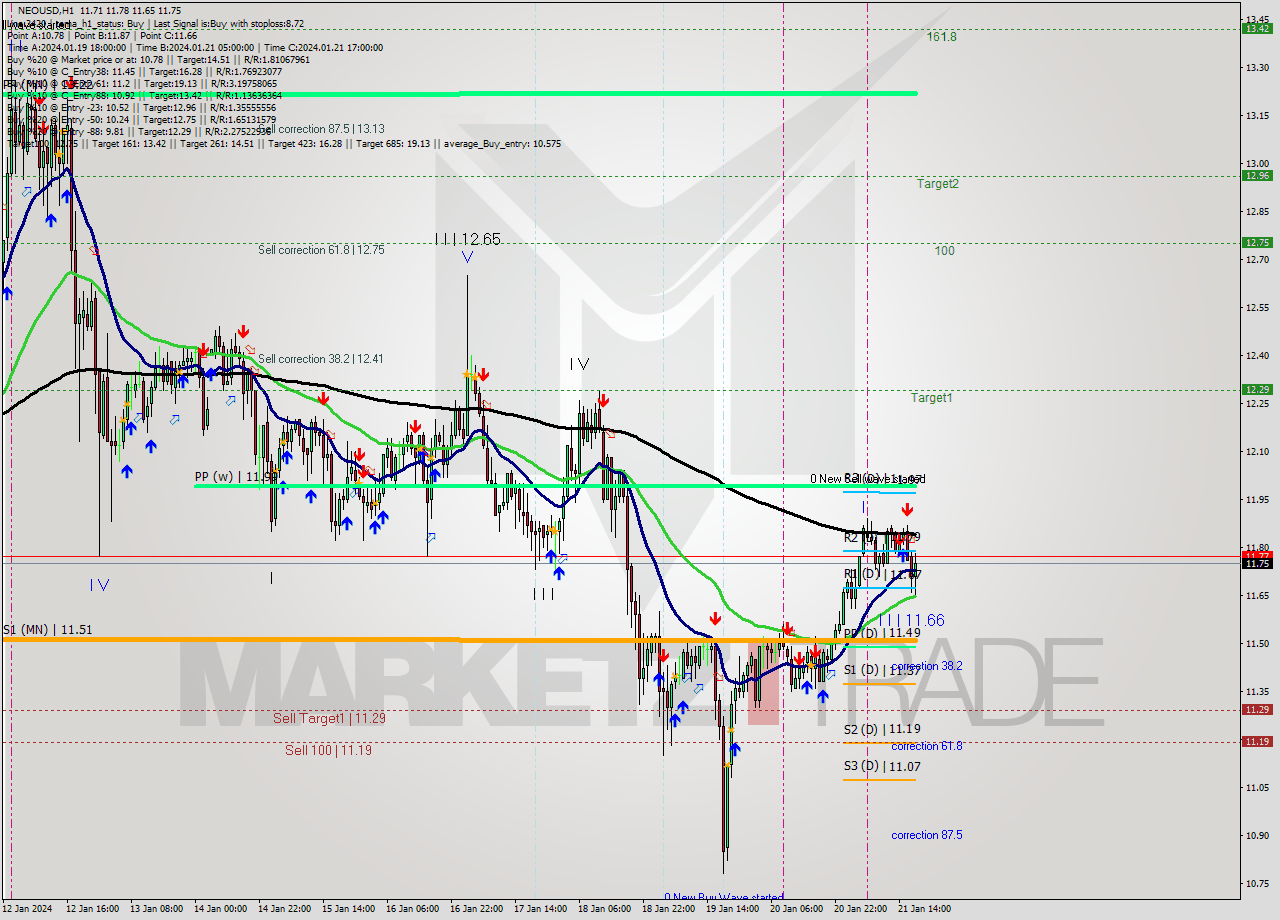Screen dimensions: 1280x920
Task: Select the green 12.96 price tag
Action: point(1256,175)
